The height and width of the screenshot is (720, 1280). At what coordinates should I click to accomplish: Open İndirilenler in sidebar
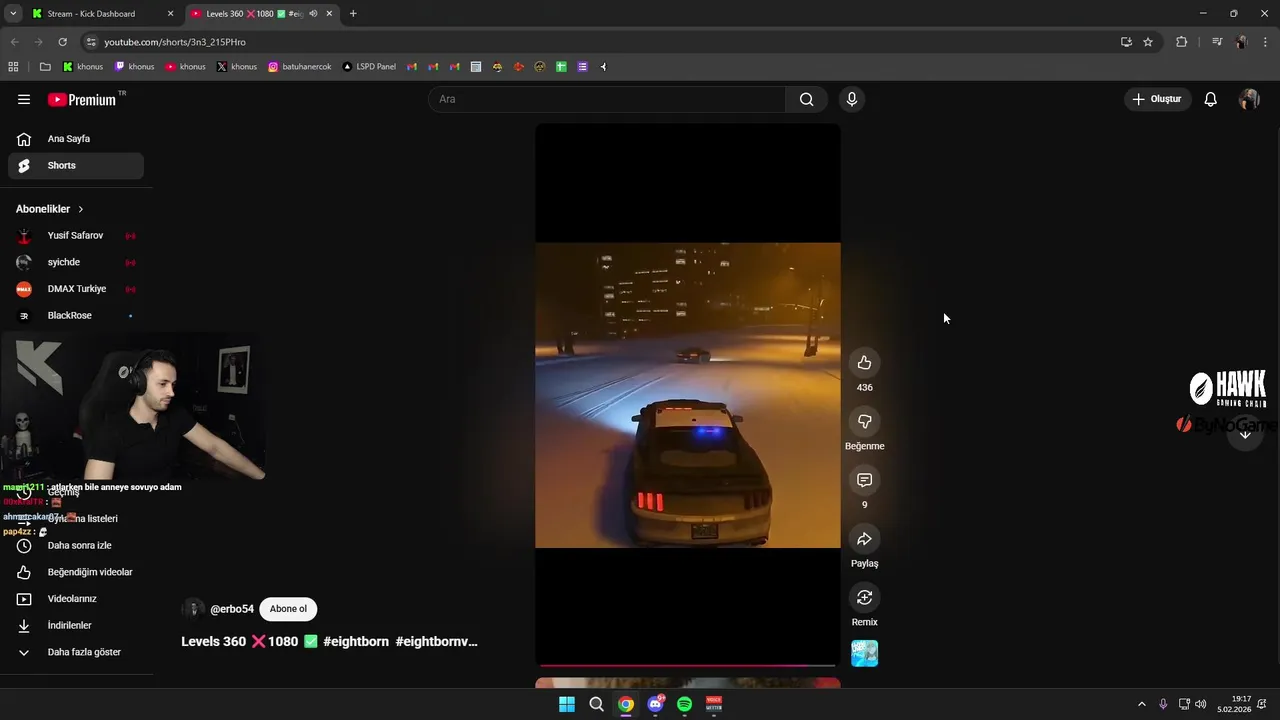click(x=76, y=626)
